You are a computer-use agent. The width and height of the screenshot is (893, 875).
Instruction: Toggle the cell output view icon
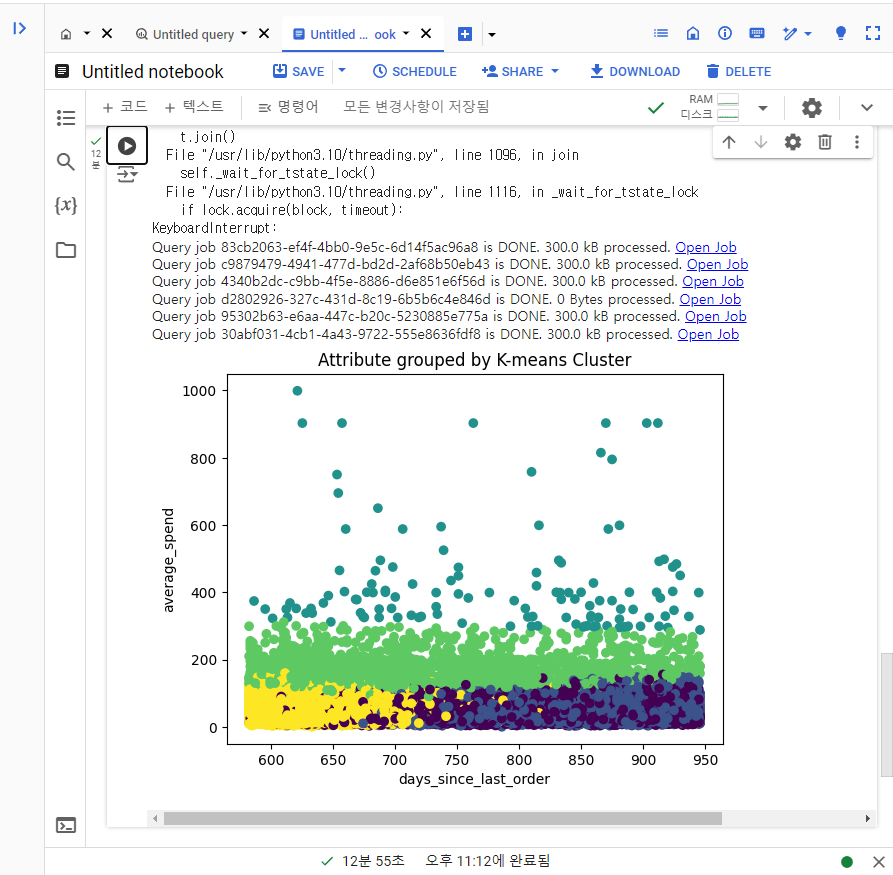click(127, 174)
